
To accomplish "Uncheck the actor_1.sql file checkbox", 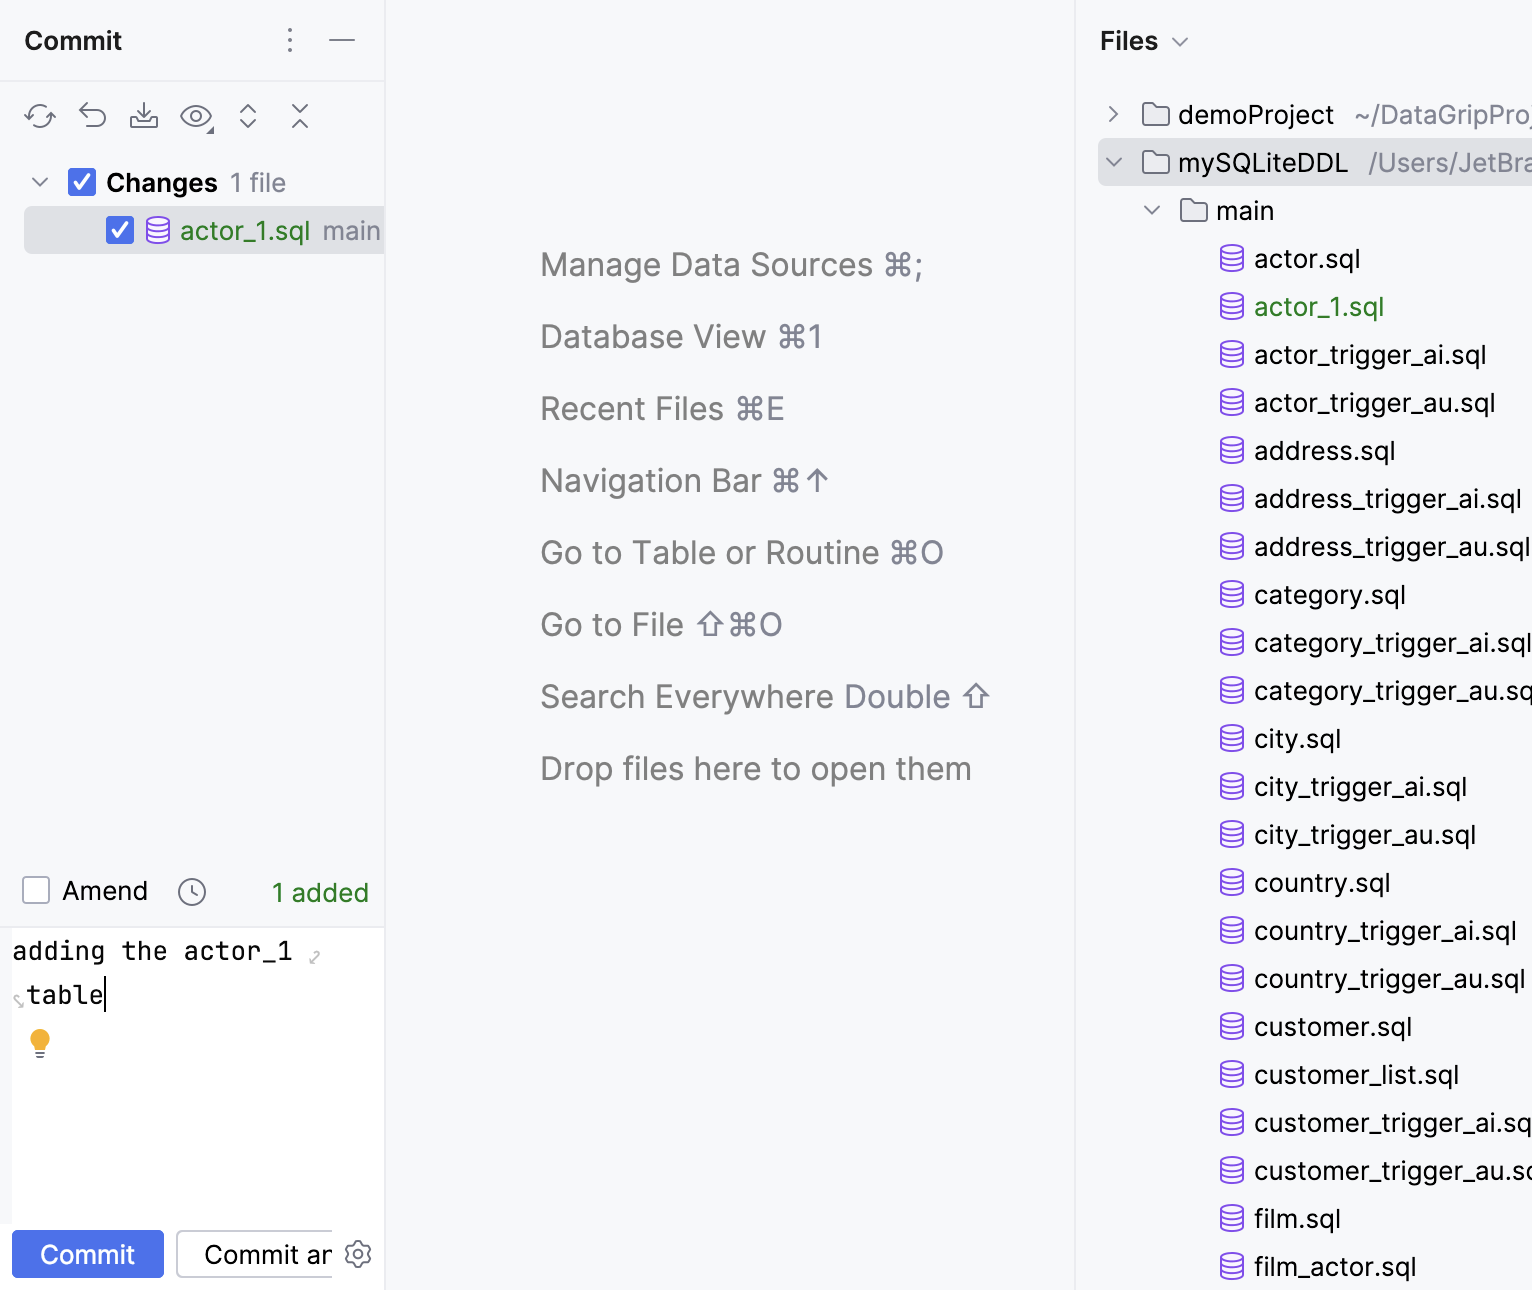I will click(120, 230).
